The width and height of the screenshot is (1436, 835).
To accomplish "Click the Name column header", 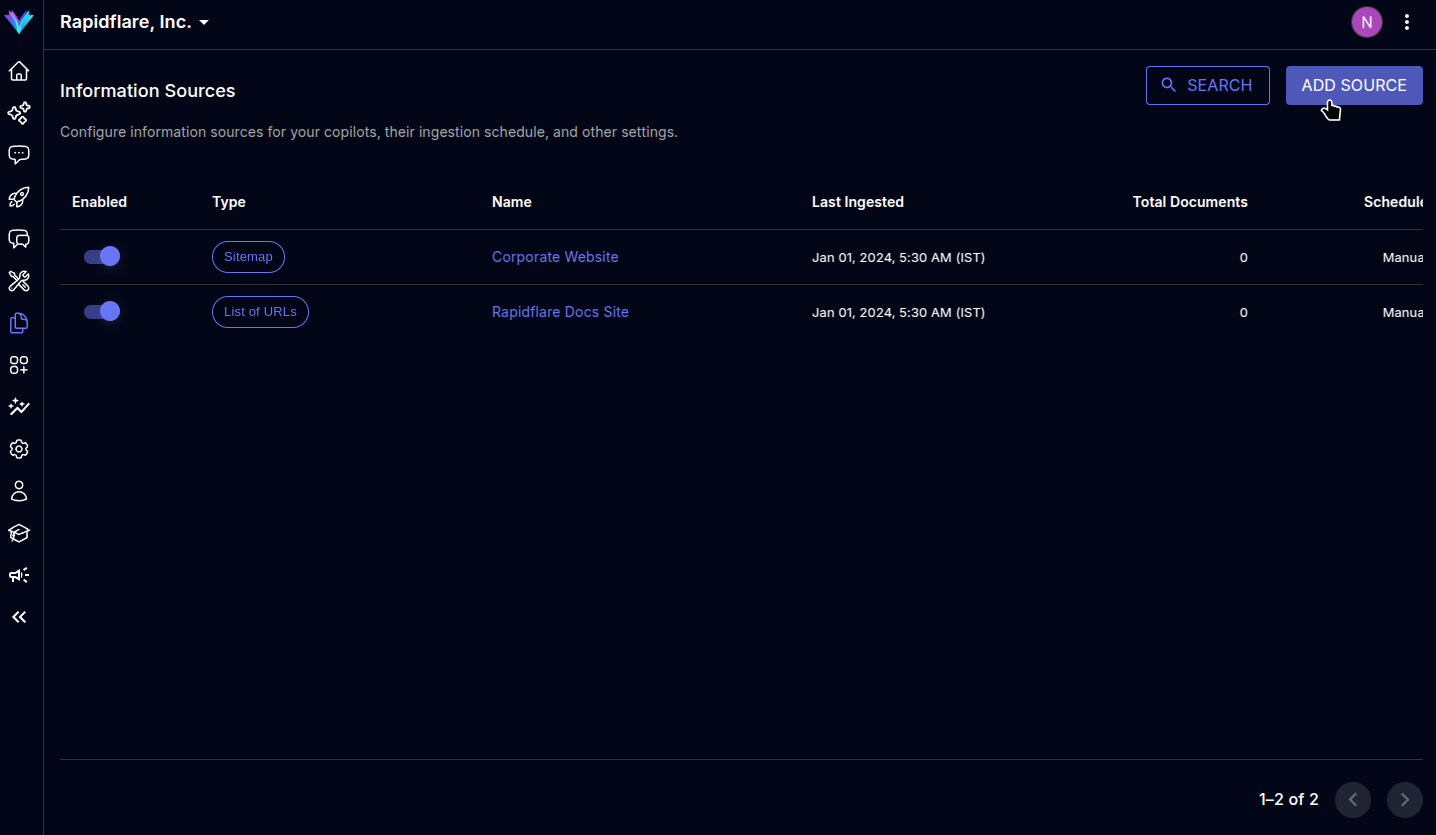I will click(x=512, y=202).
